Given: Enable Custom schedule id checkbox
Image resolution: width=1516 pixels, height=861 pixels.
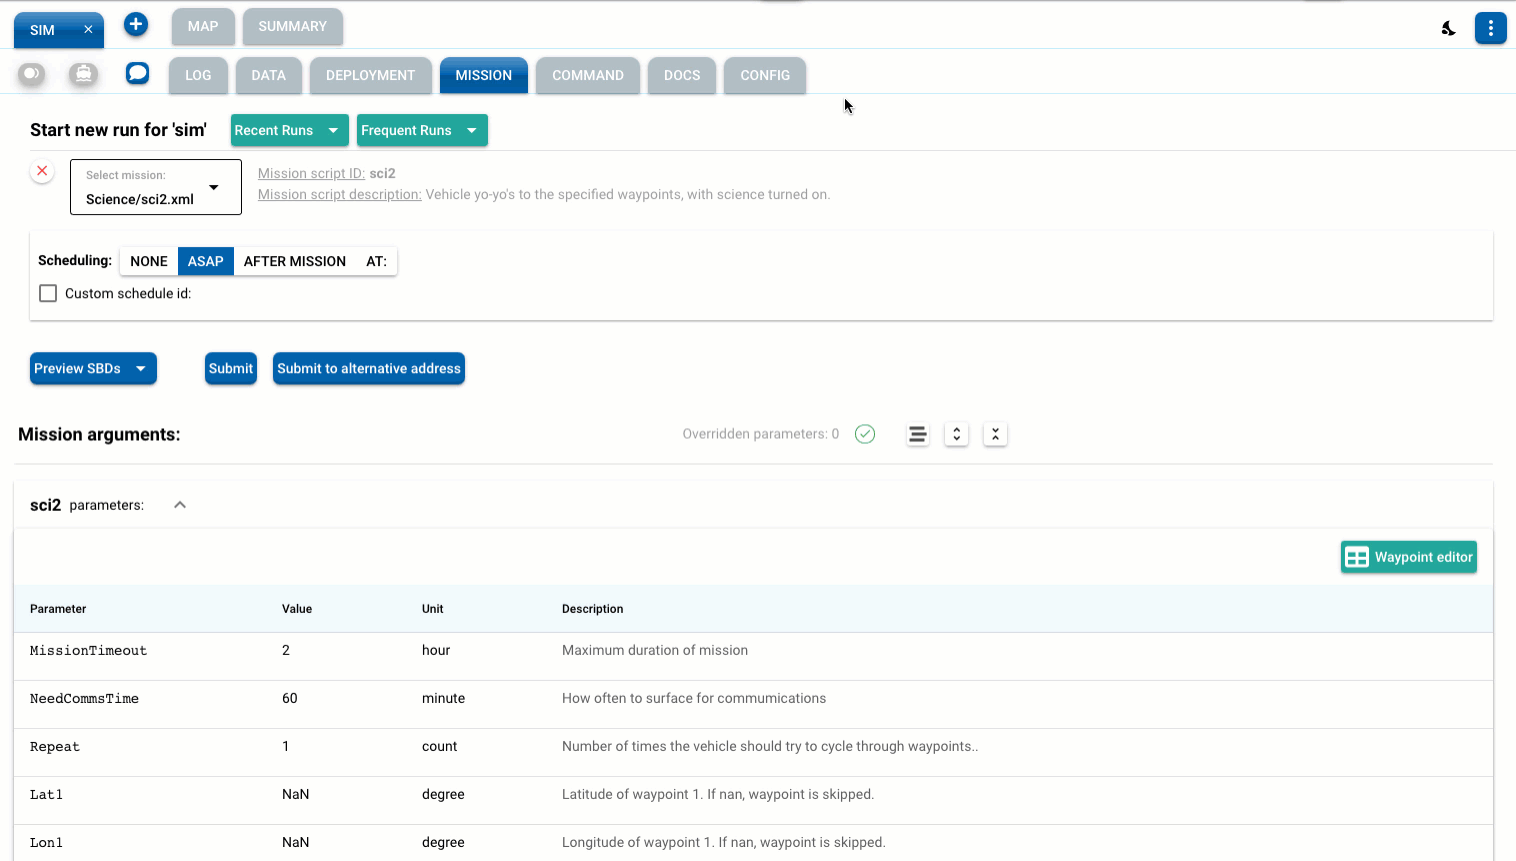Looking at the screenshot, I should (x=48, y=293).
